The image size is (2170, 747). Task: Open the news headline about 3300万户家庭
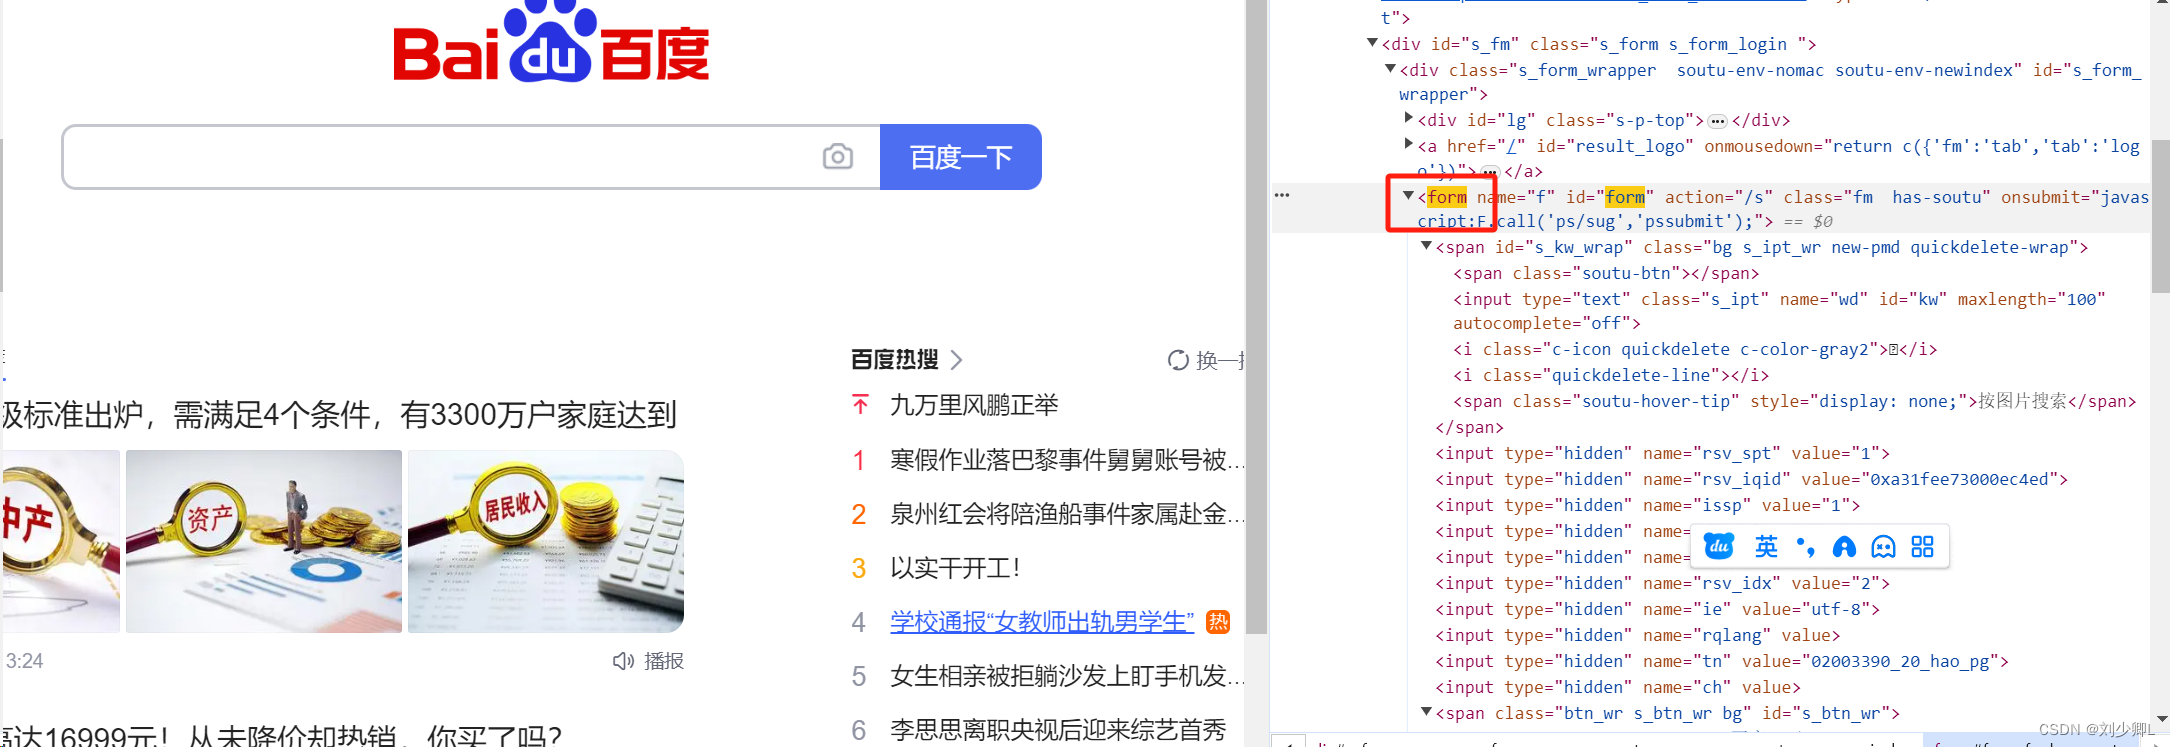tap(338, 414)
